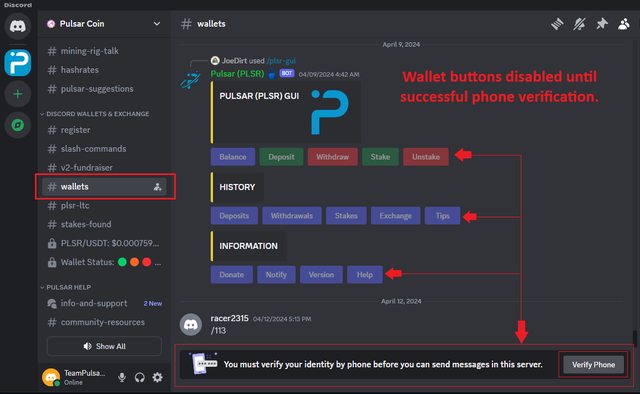640x394 pixels.
Task: Click the BOT tag badge
Action: [287, 73]
